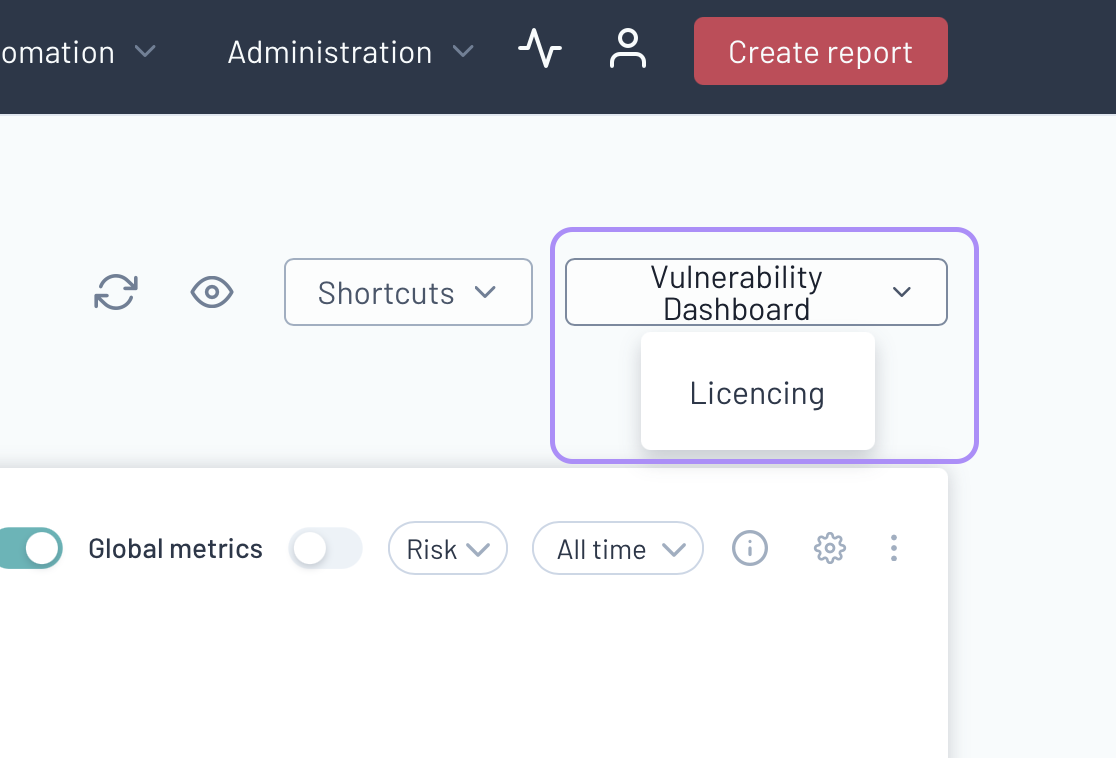Expand the Shortcuts dropdown
Viewport: 1116px width, 758px height.
(408, 293)
